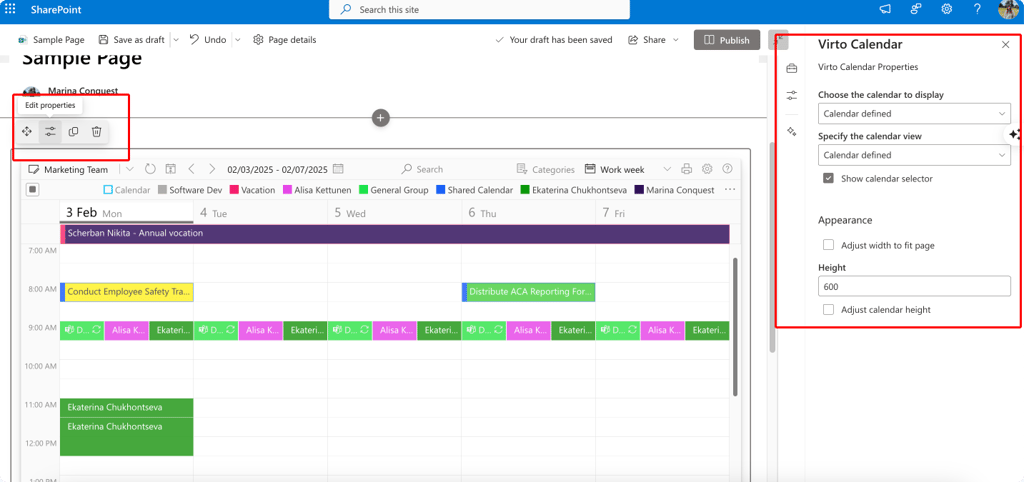The height and width of the screenshot is (482, 1024).
Task: Open the settings gear in the SharePoint header
Action: coord(946,9)
